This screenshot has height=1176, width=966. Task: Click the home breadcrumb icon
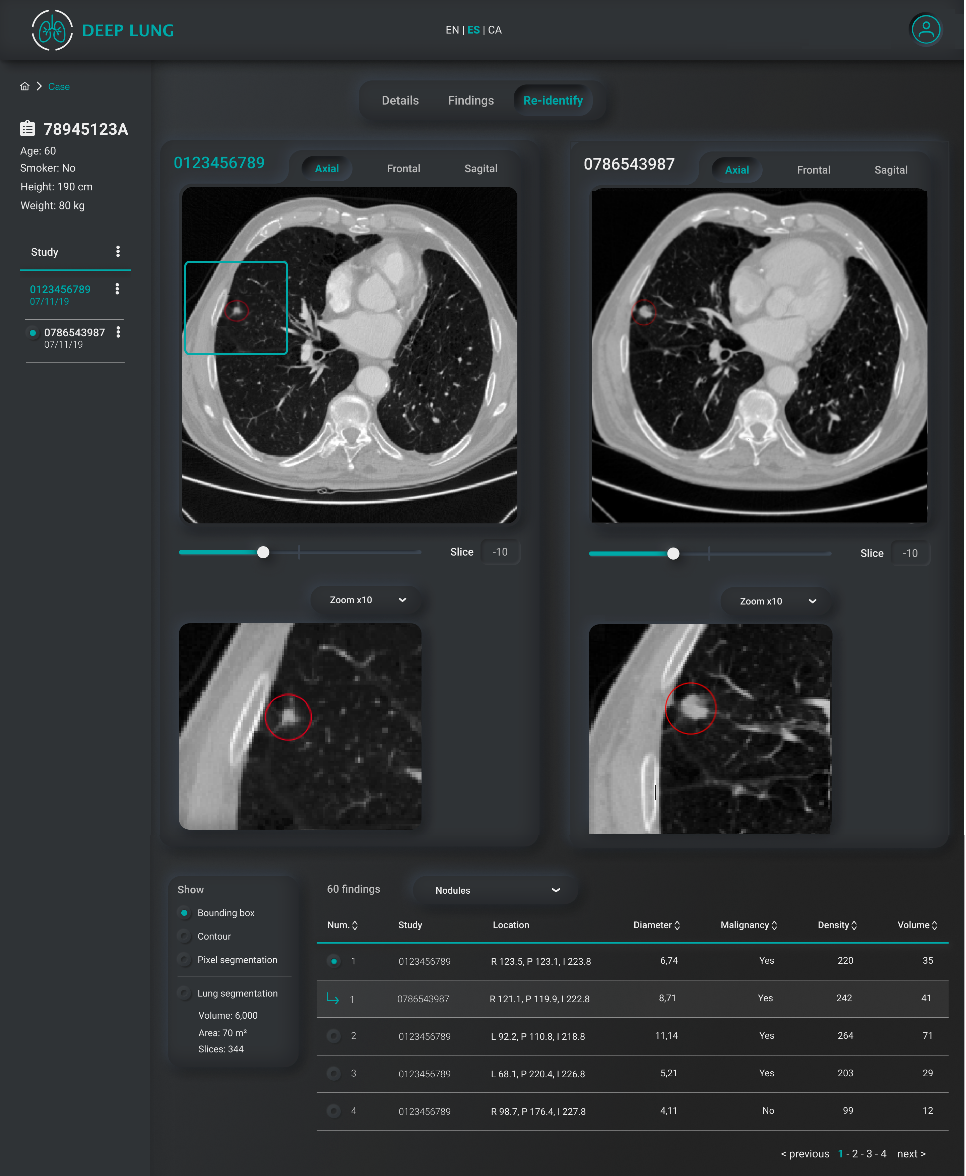(25, 87)
